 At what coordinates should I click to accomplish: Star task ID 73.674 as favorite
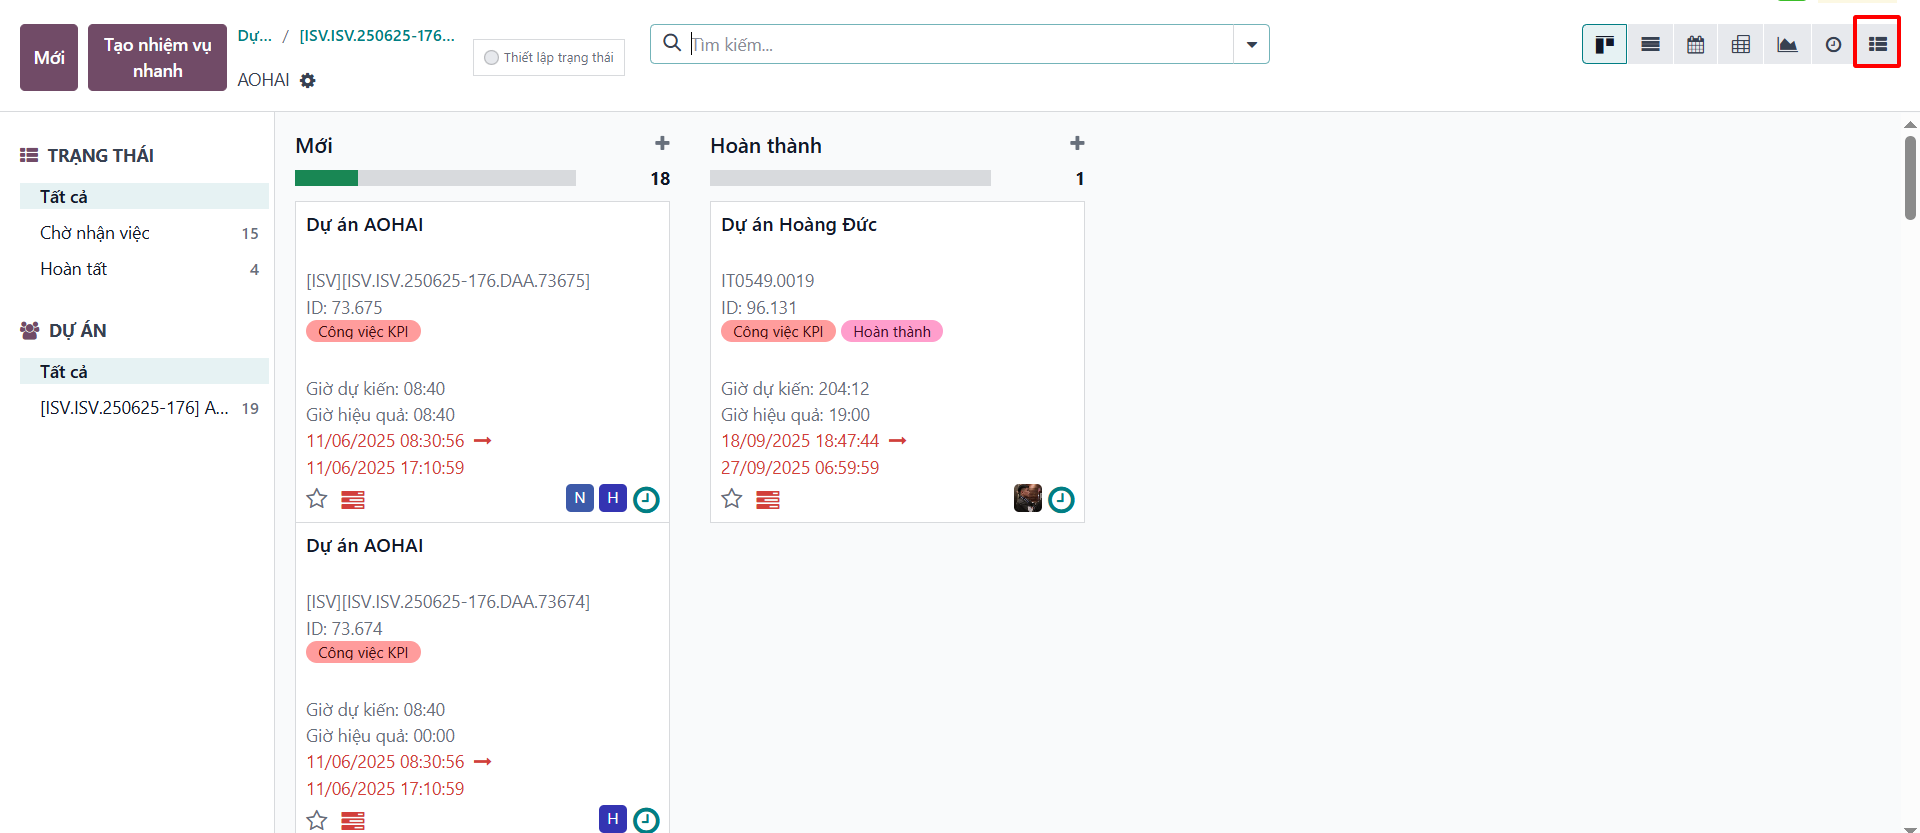317,819
